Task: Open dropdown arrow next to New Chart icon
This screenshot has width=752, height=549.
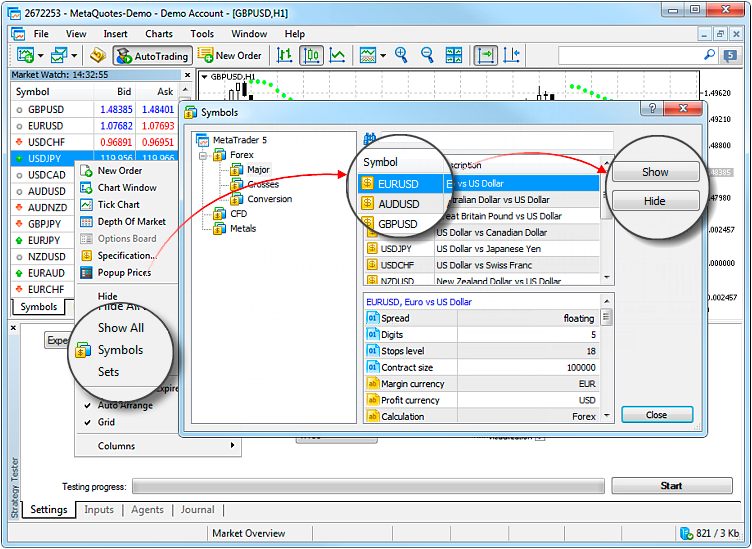Action: [x=41, y=56]
